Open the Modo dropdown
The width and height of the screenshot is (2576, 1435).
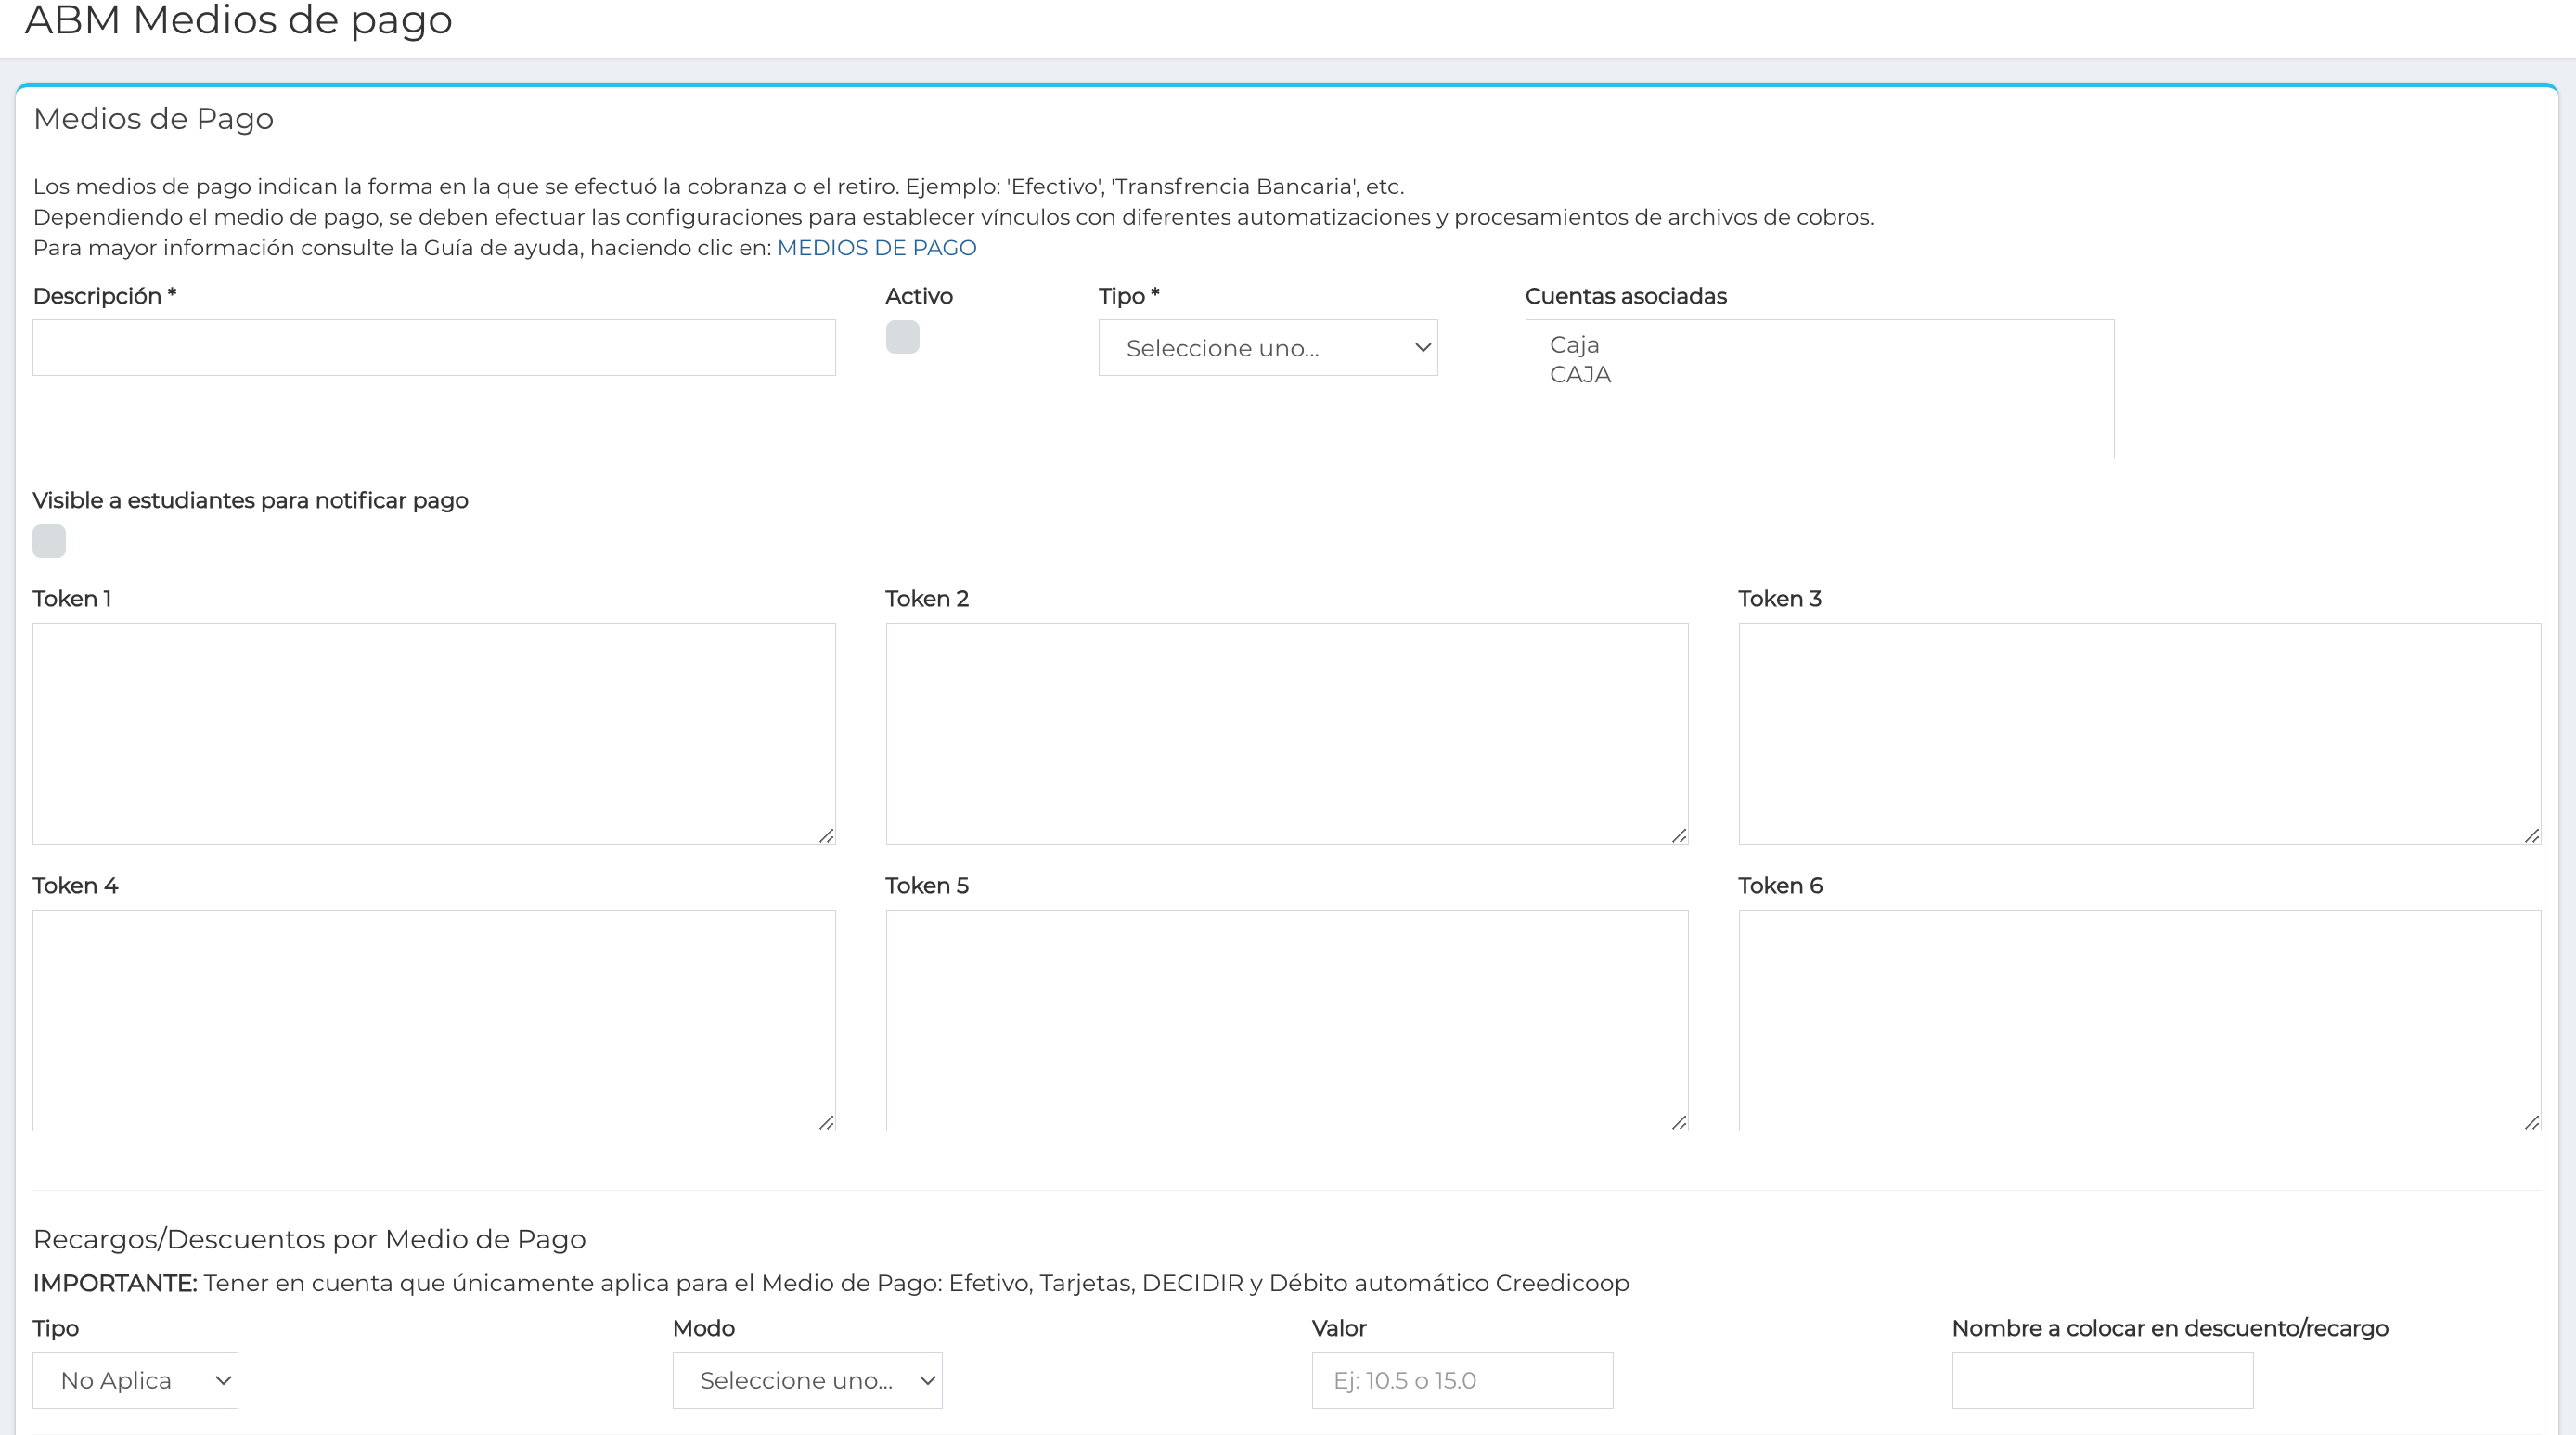click(x=806, y=1380)
